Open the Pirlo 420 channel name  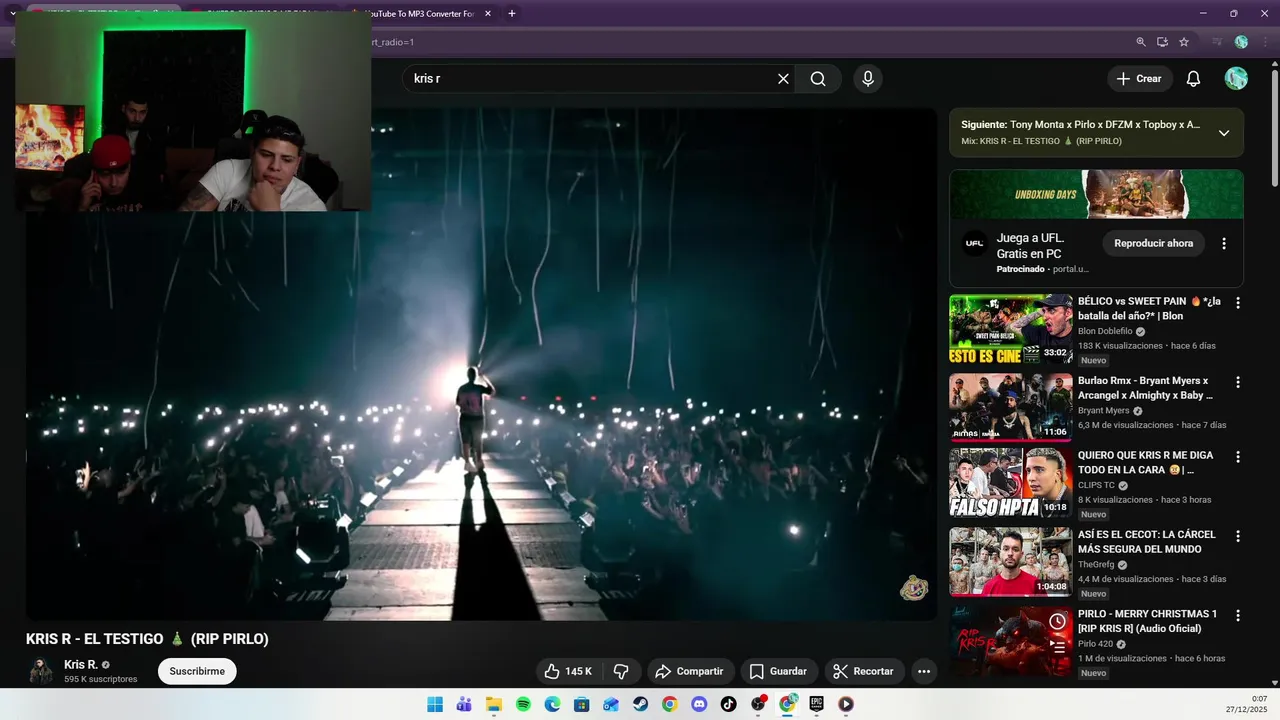point(1095,643)
